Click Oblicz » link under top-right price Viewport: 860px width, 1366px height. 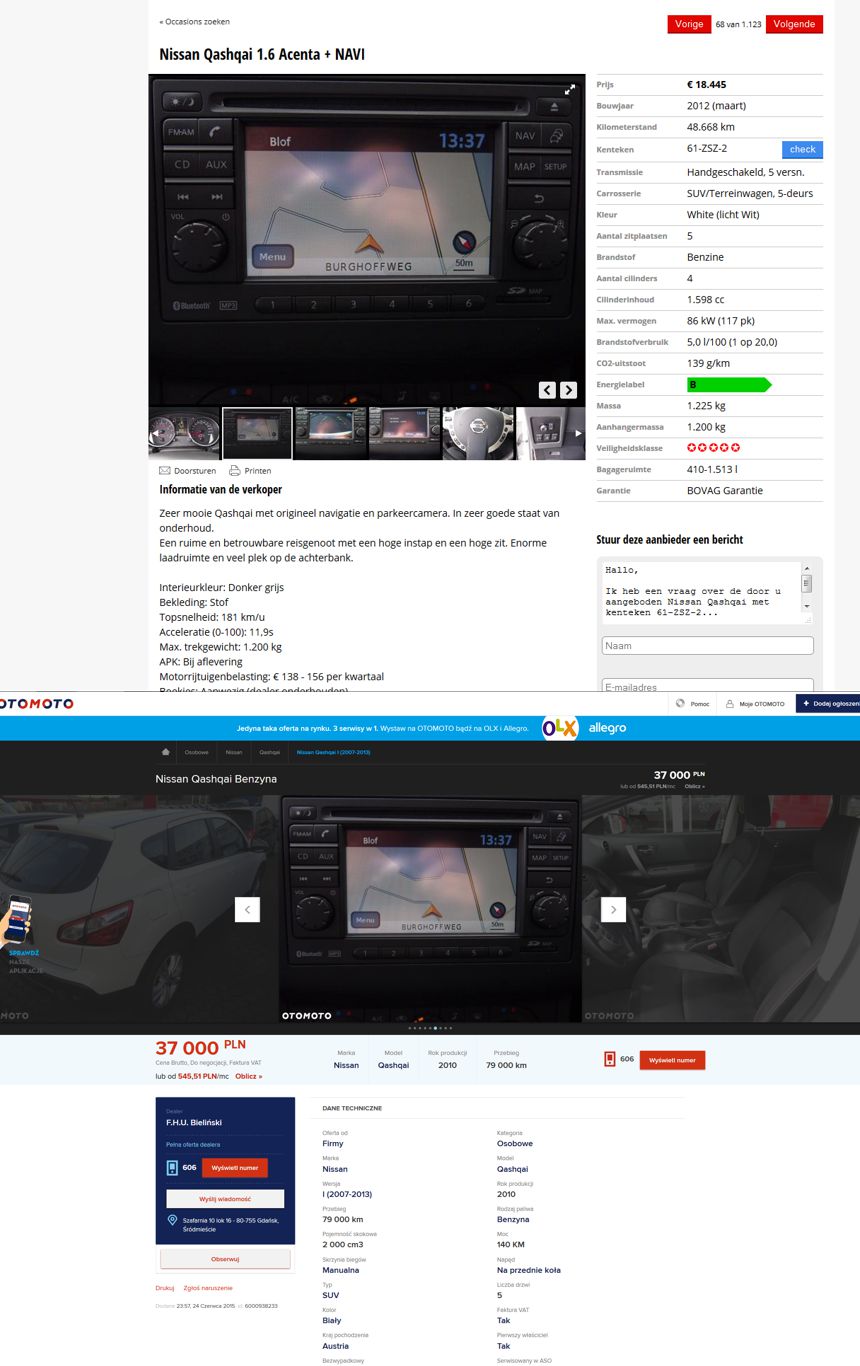click(x=695, y=786)
